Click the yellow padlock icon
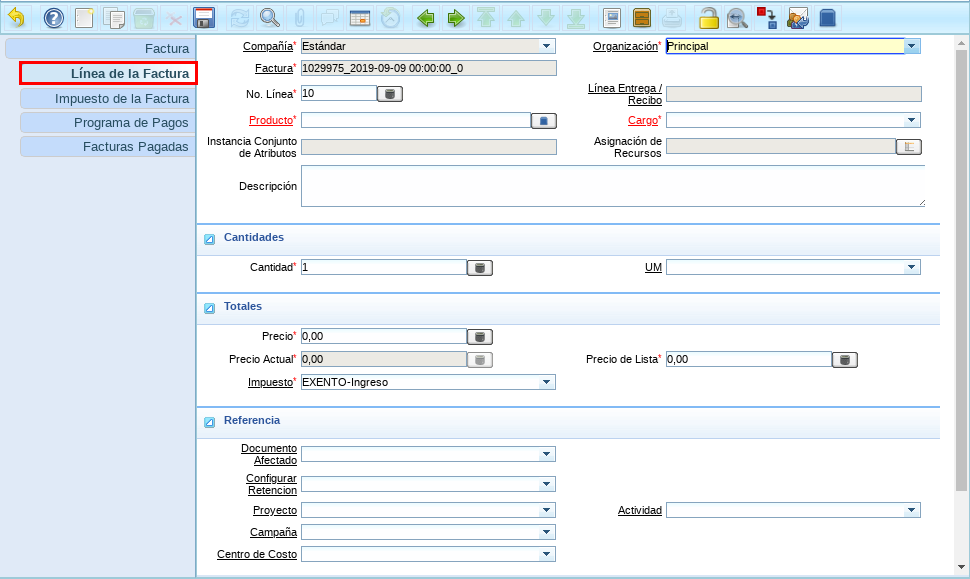970x579 pixels. tap(708, 18)
